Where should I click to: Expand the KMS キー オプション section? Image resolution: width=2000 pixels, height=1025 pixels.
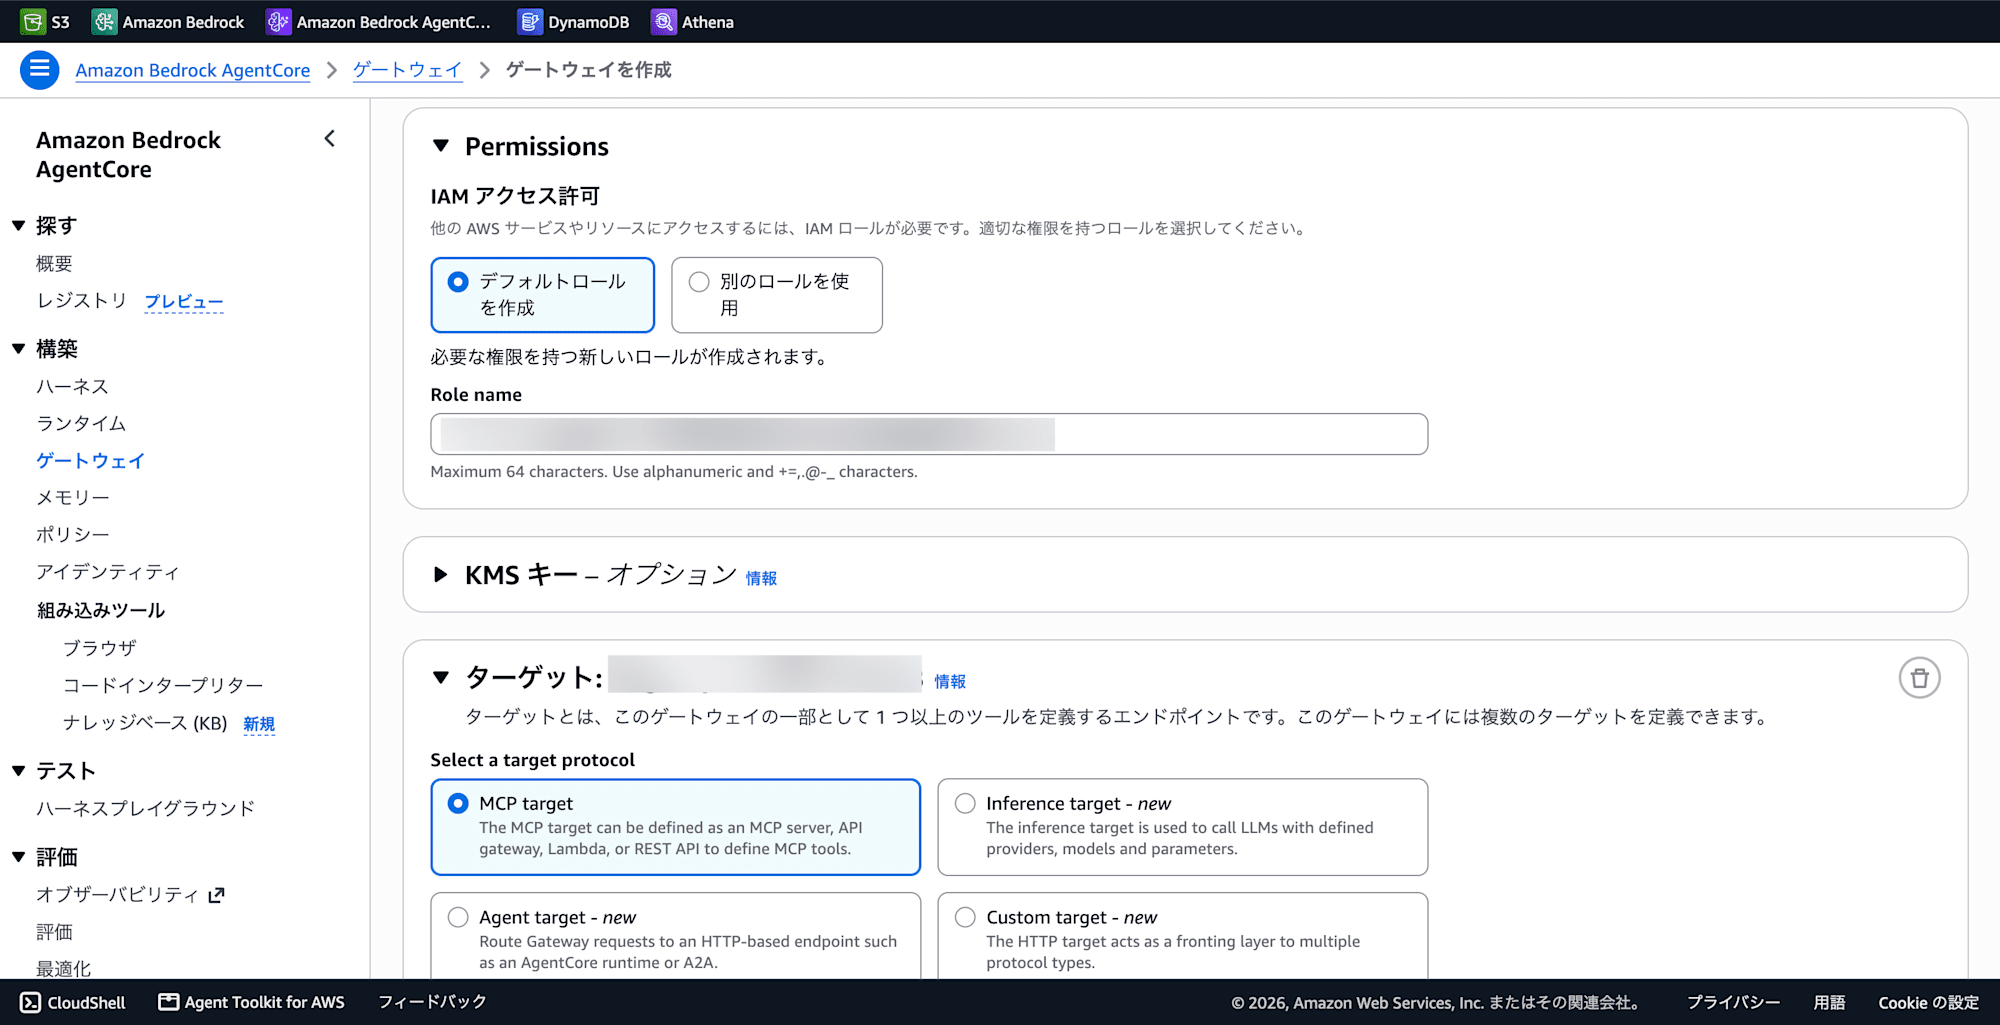[441, 575]
